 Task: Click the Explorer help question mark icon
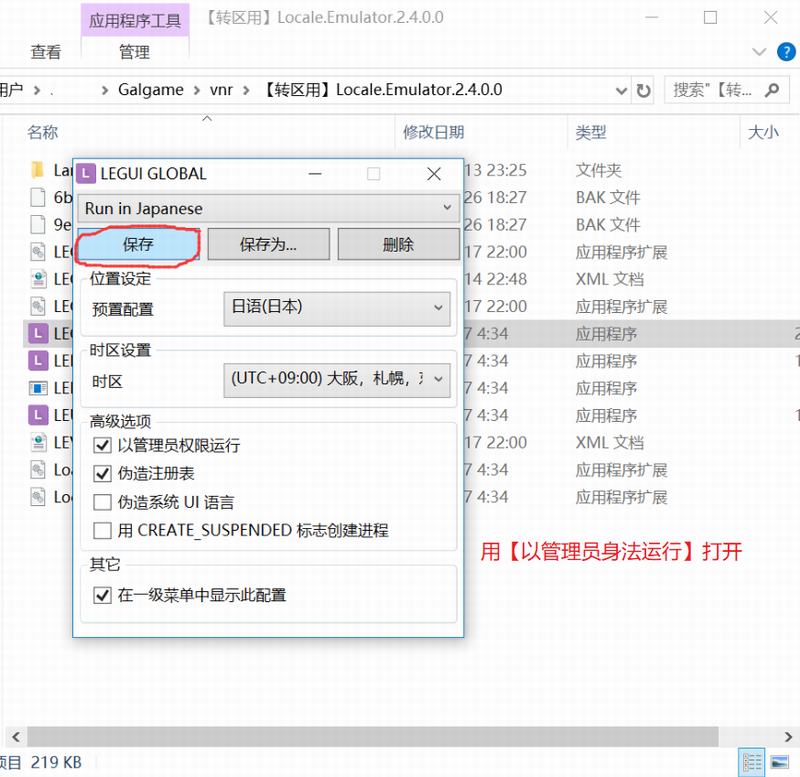tap(782, 51)
